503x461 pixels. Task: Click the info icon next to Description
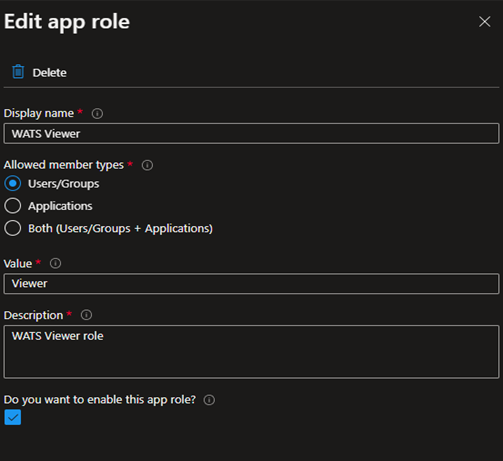point(86,315)
